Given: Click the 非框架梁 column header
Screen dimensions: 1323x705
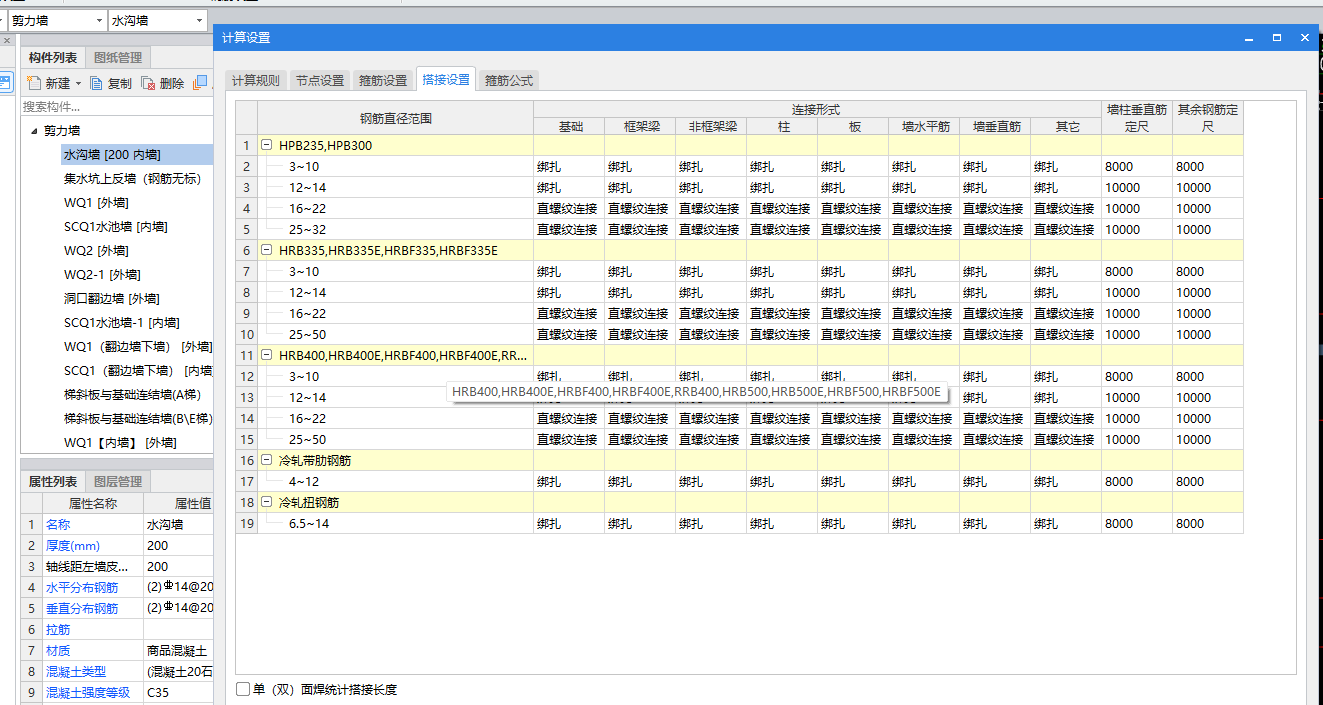Looking at the screenshot, I should pyautogui.click(x=711, y=127).
